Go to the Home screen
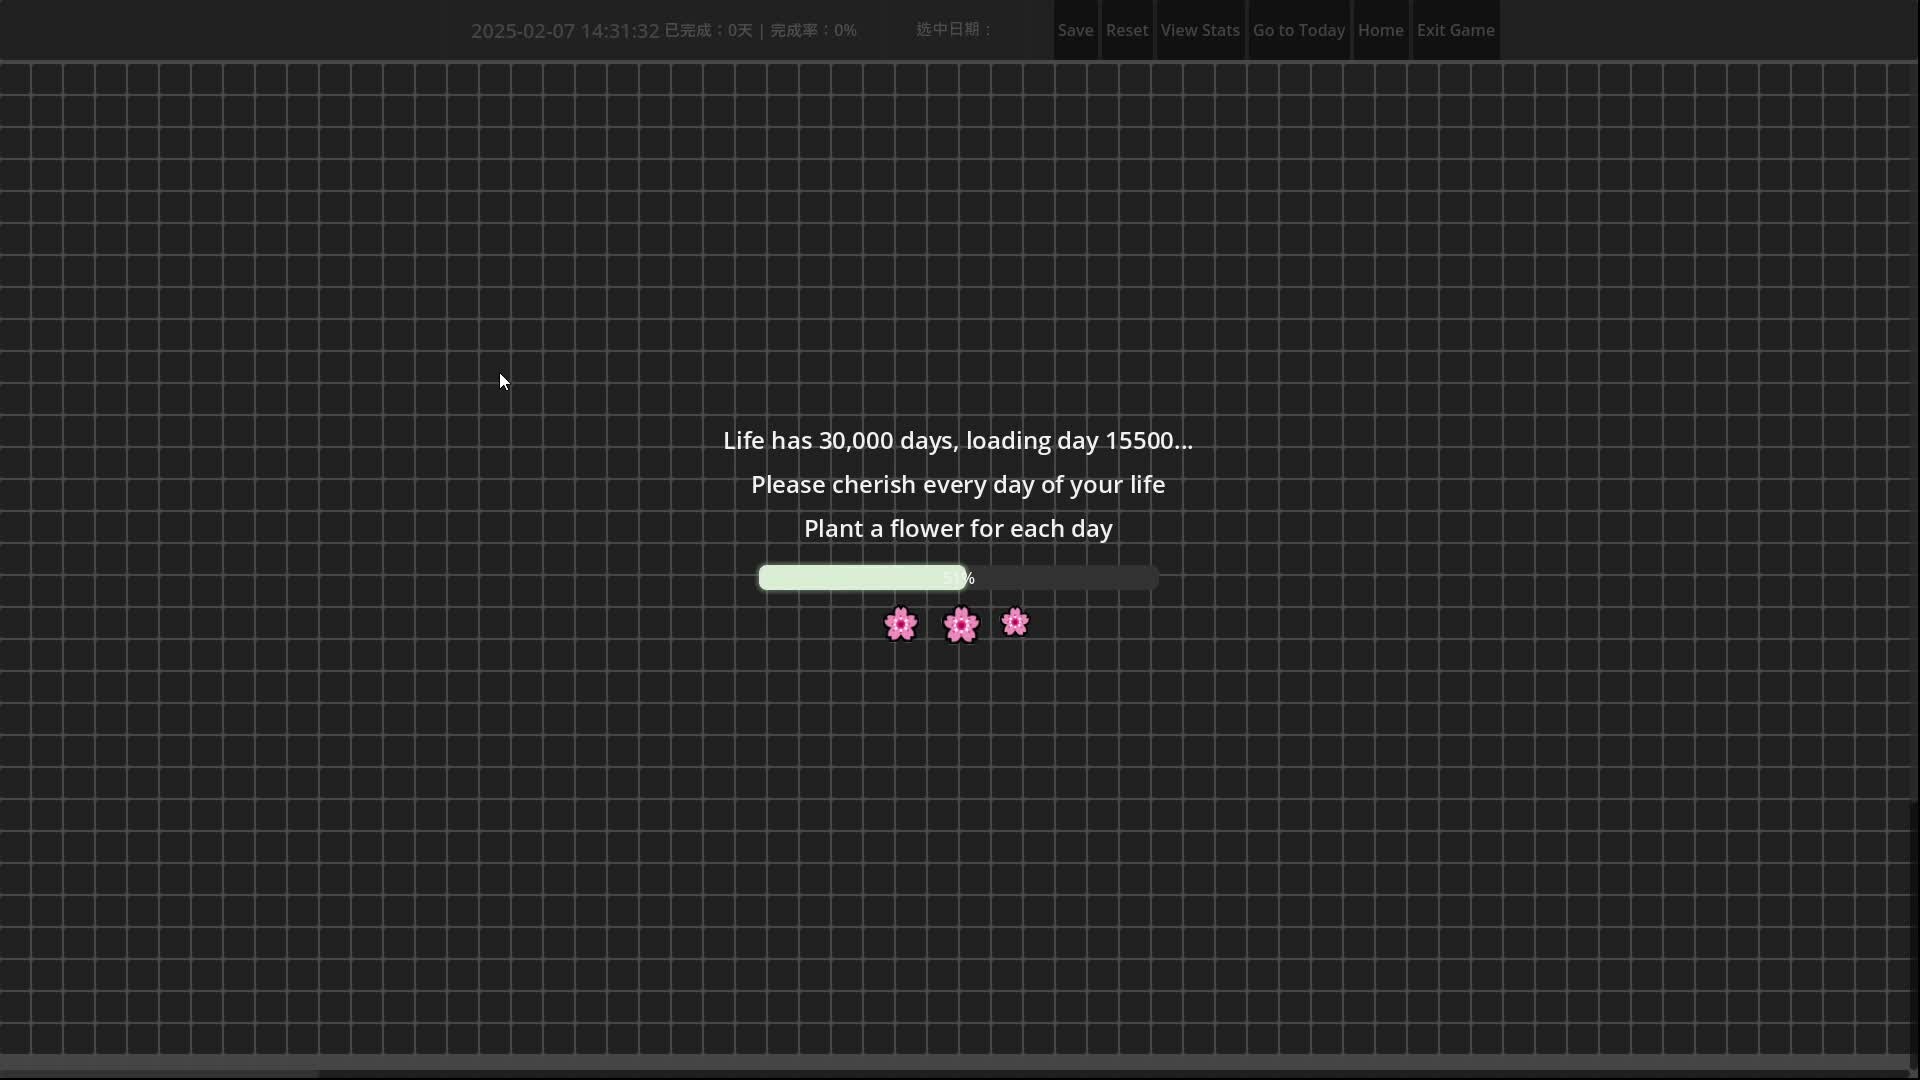 (1380, 30)
